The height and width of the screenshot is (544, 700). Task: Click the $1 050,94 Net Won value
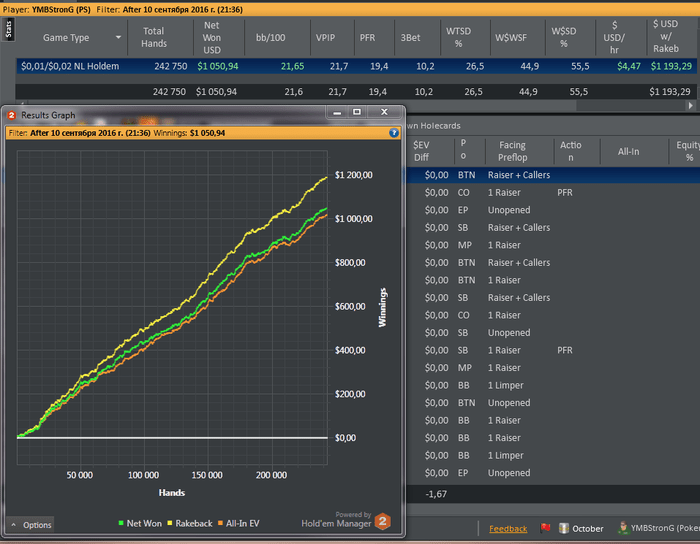(x=218, y=66)
